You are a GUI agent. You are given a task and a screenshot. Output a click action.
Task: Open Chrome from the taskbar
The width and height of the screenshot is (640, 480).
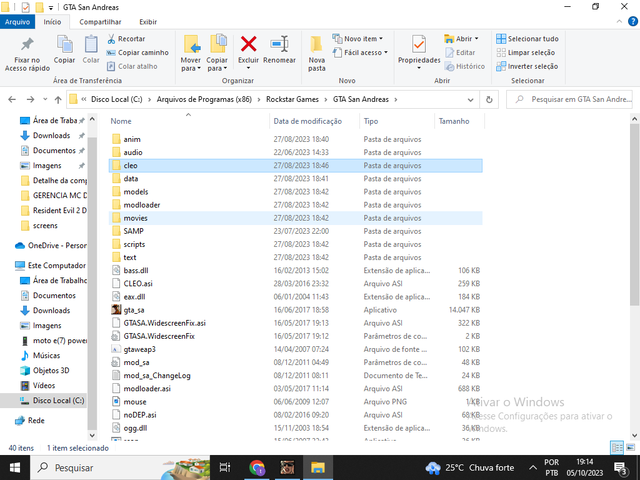coord(257,468)
